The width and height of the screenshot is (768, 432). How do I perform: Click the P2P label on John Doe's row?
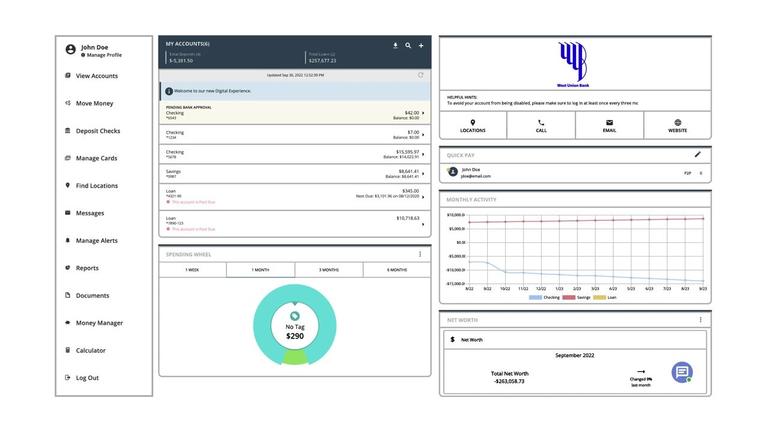coord(688,173)
